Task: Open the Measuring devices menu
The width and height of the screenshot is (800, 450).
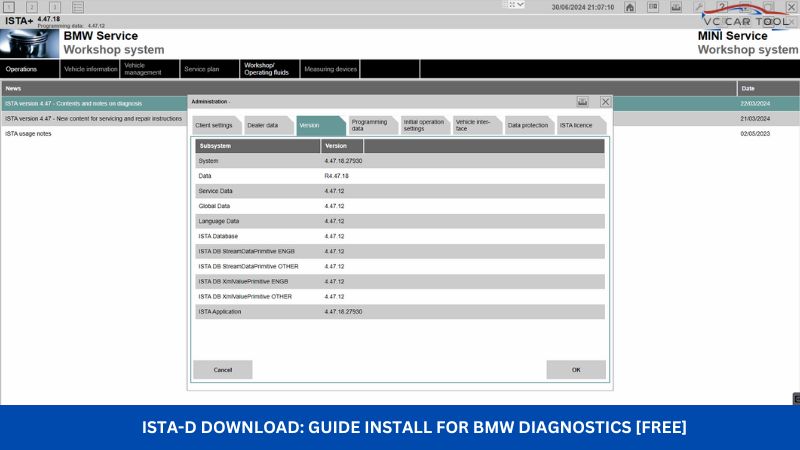Action: (x=330, y=69)
